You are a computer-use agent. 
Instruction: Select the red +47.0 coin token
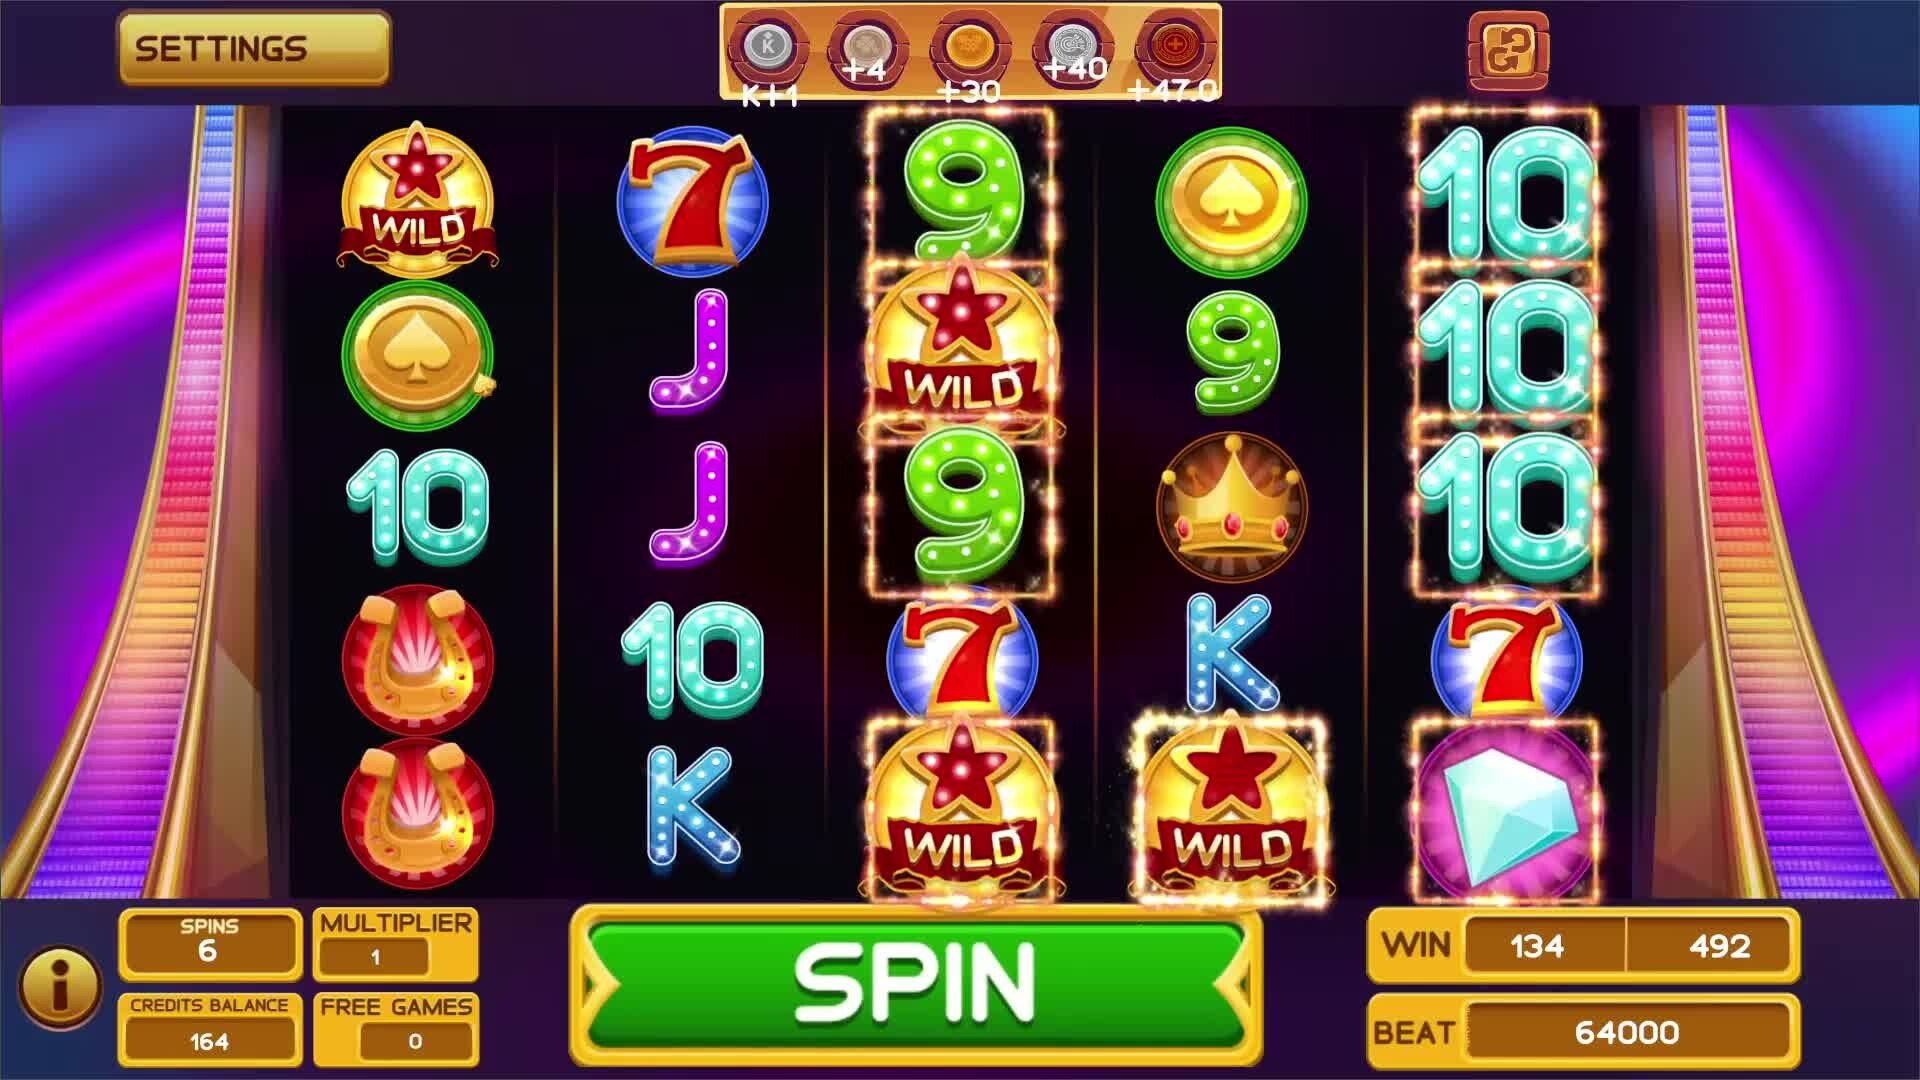pyautogui.click(x=1174, y=47)
